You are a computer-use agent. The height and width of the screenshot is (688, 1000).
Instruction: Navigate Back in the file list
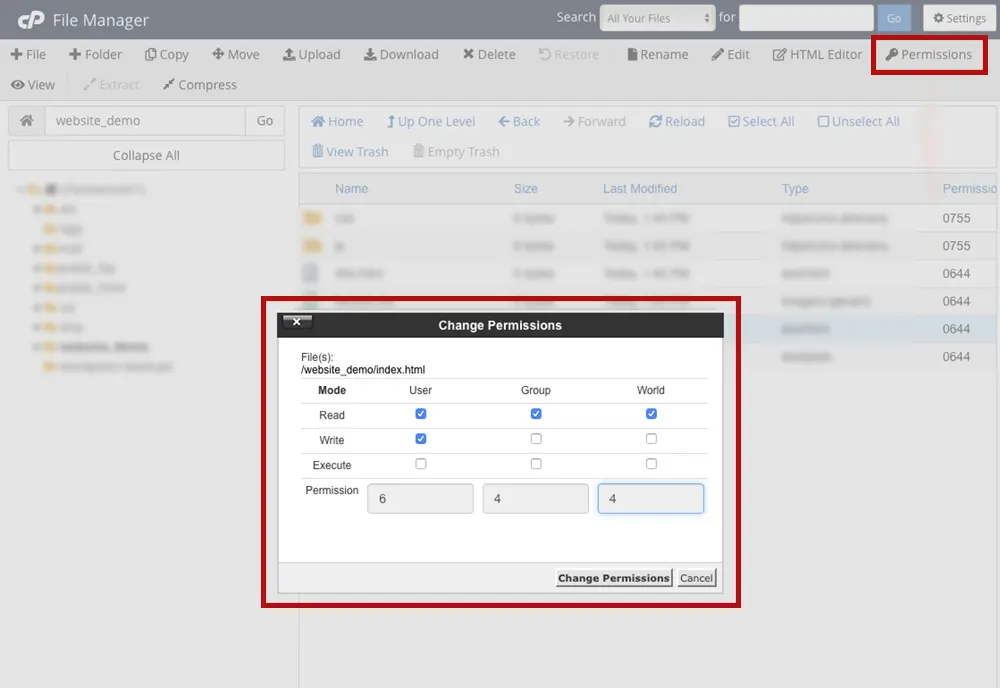tap(519, 121)
